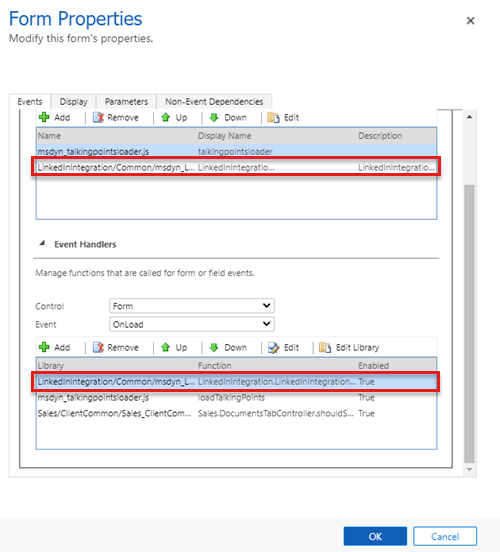This screenshot has height=552, width=500.
Task: Move handler Up in Event Handlers toolbar
Action: pos(165,347)
